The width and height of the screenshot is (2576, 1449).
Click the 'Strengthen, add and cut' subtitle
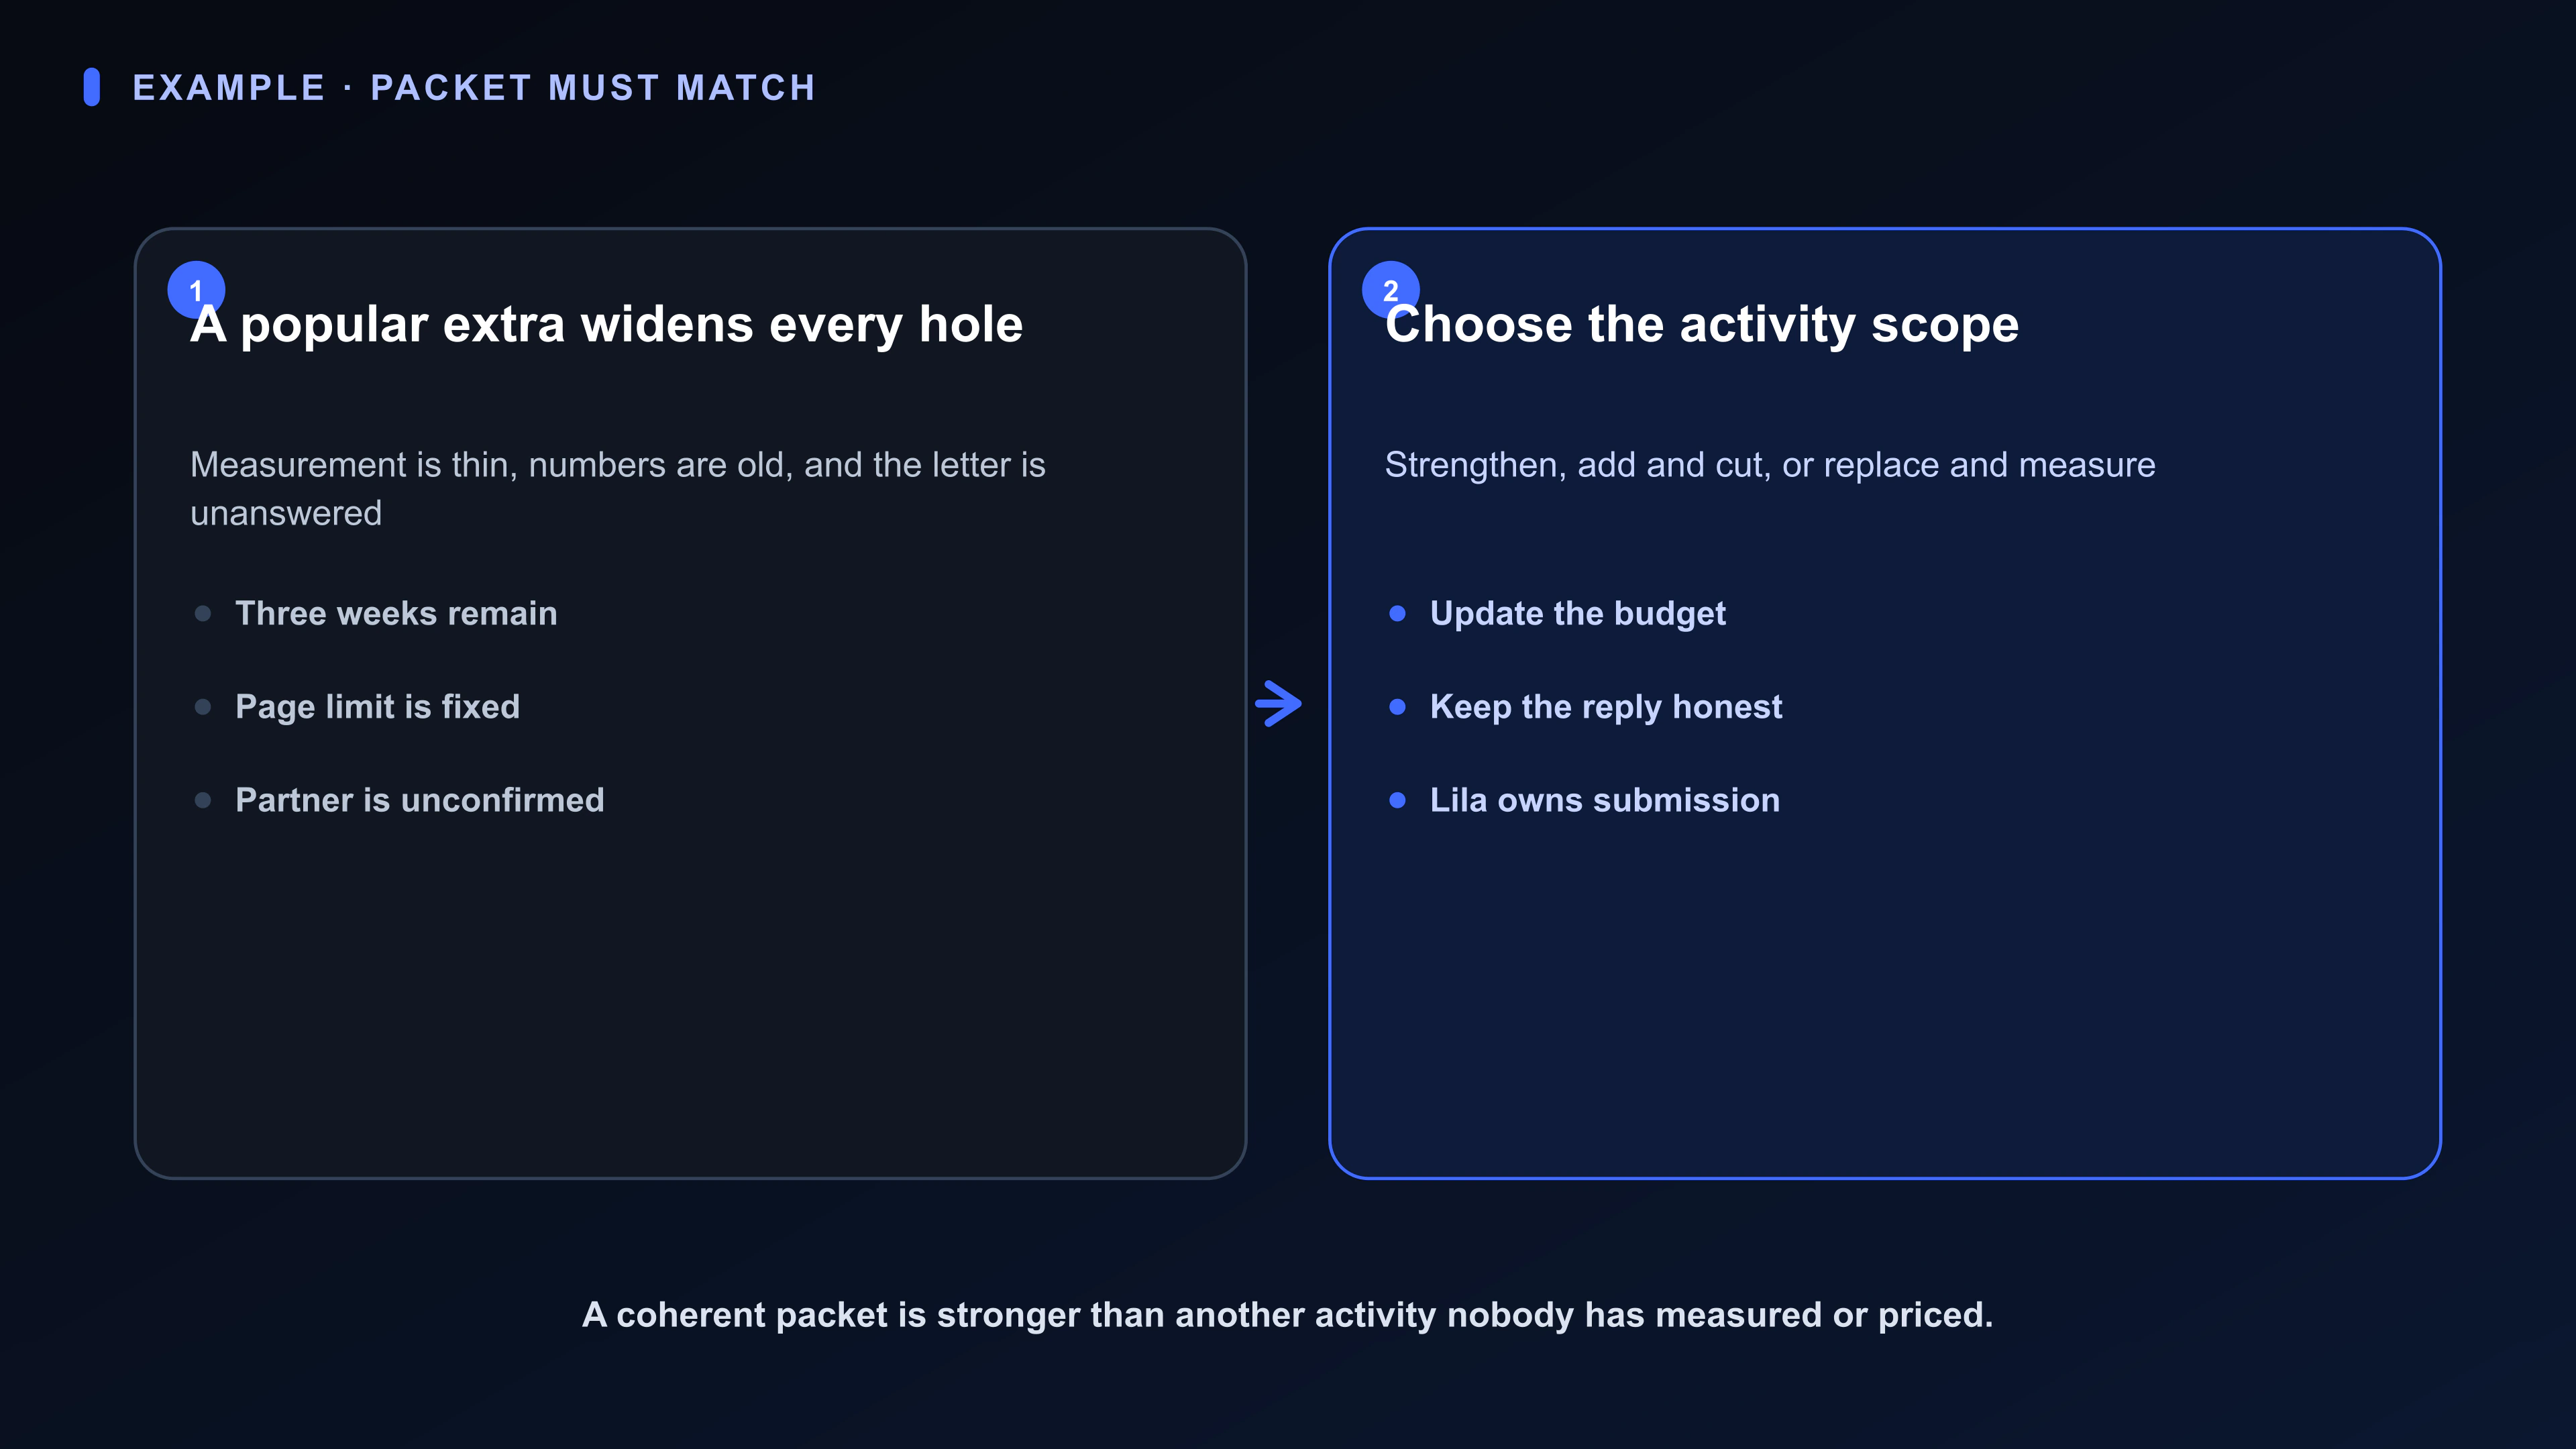click(1770, 466)
